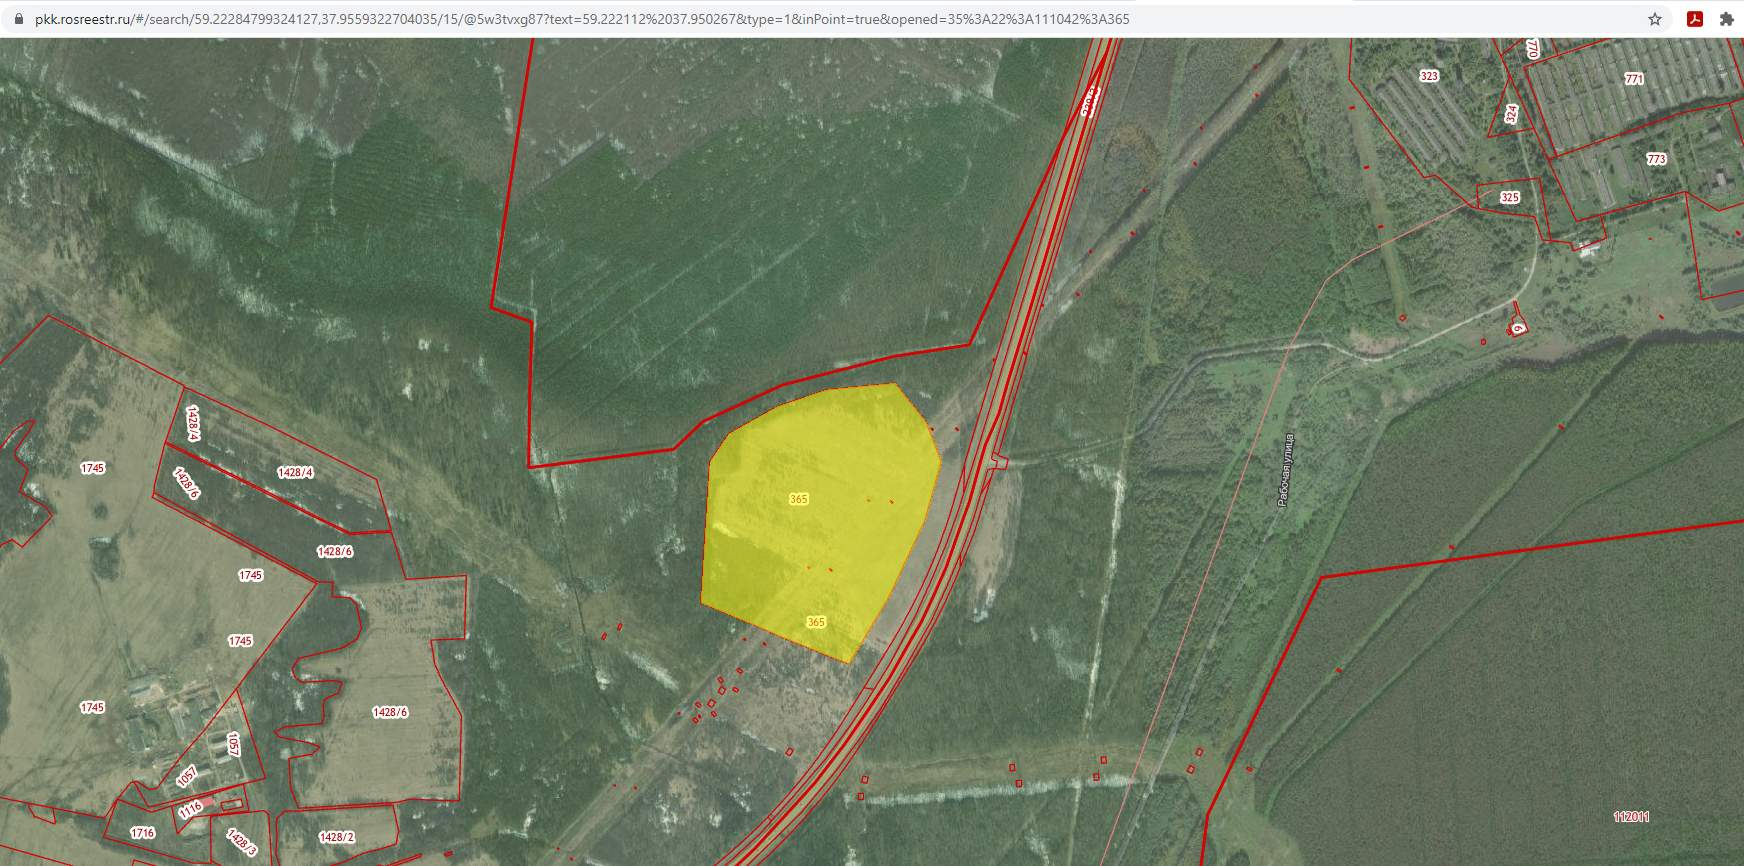
Task: Click parcel label 1428/2
Action: (x=336, y=837)
